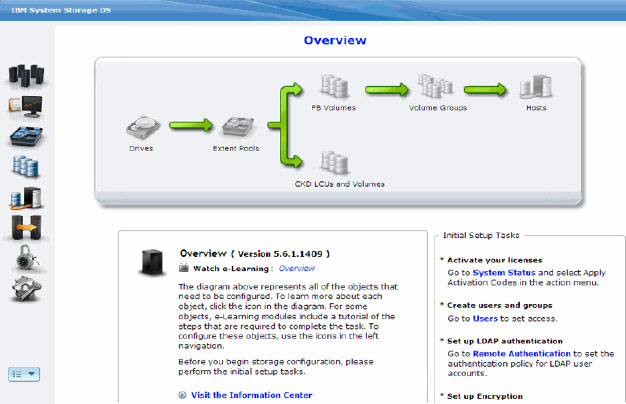Click the Extent Pools label text
Viewport: 626px width, 404px height.
[x=236, y=149]
